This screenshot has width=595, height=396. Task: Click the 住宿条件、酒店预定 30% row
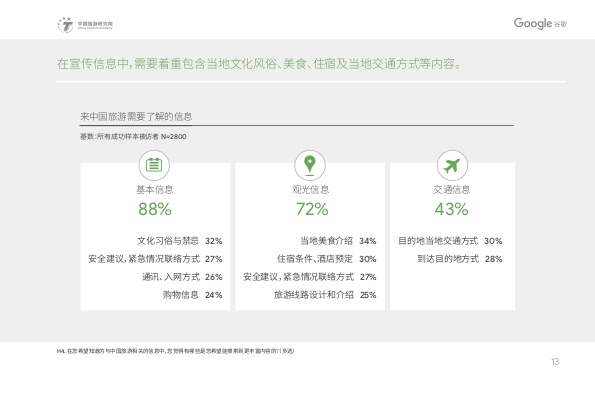[x=327, y=259]
